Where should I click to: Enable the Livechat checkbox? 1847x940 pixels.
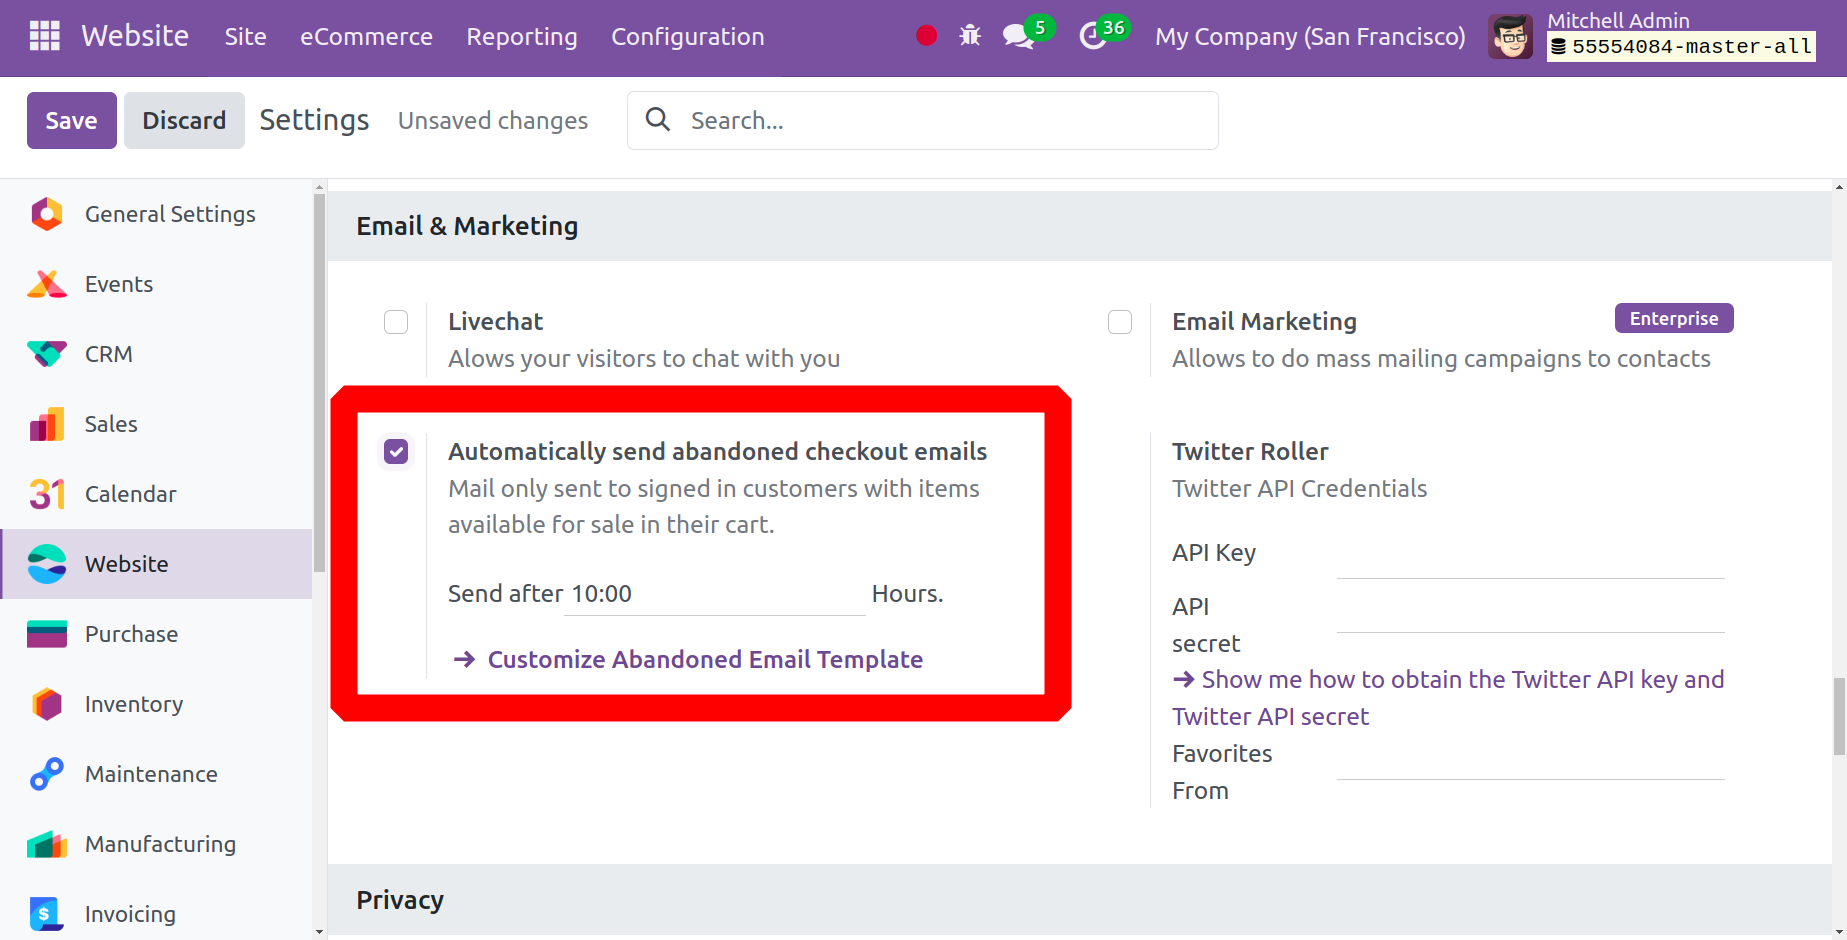pos(396,322)
